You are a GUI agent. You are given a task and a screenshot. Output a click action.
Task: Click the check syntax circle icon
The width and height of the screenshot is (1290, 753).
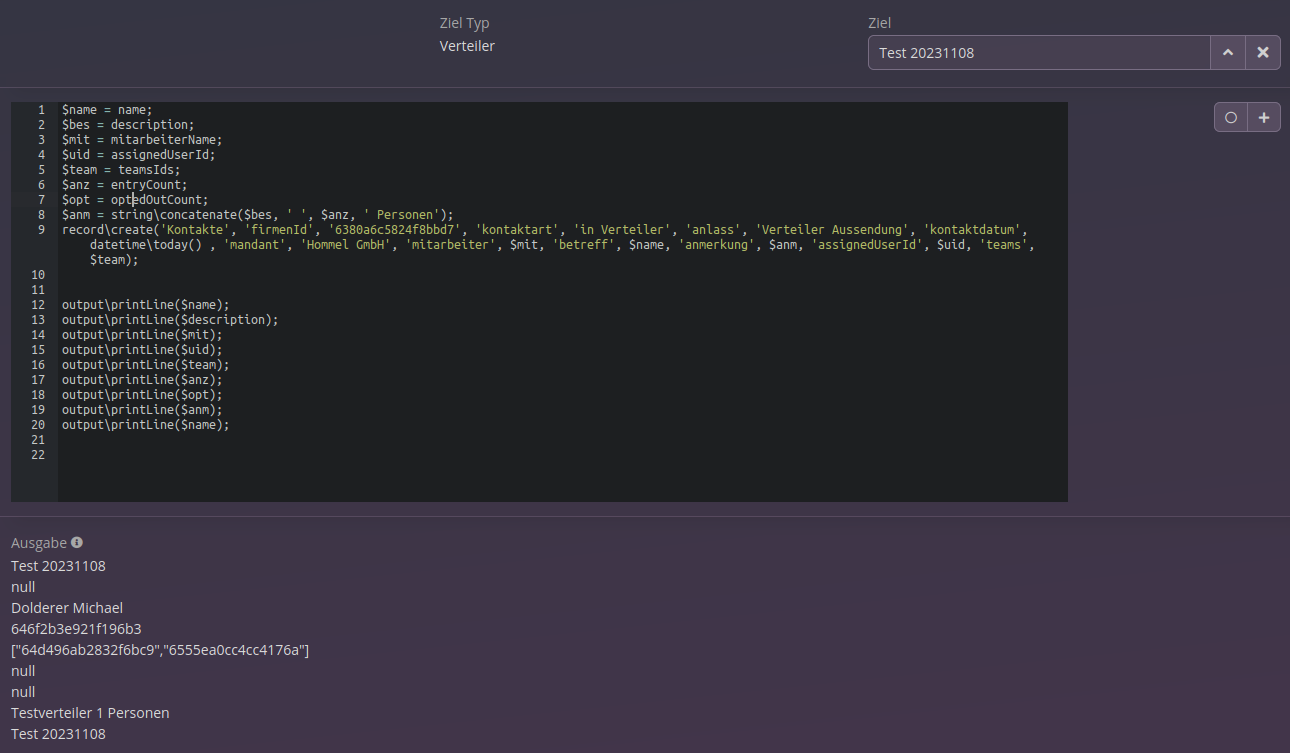1231,118
